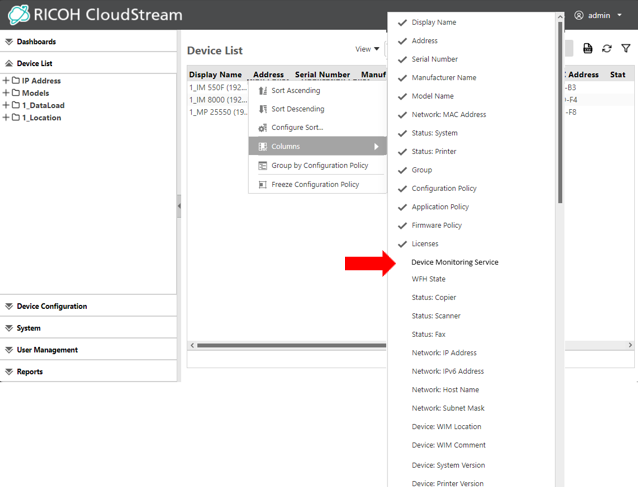Expand the Models tree node

(x=6, y=93)
